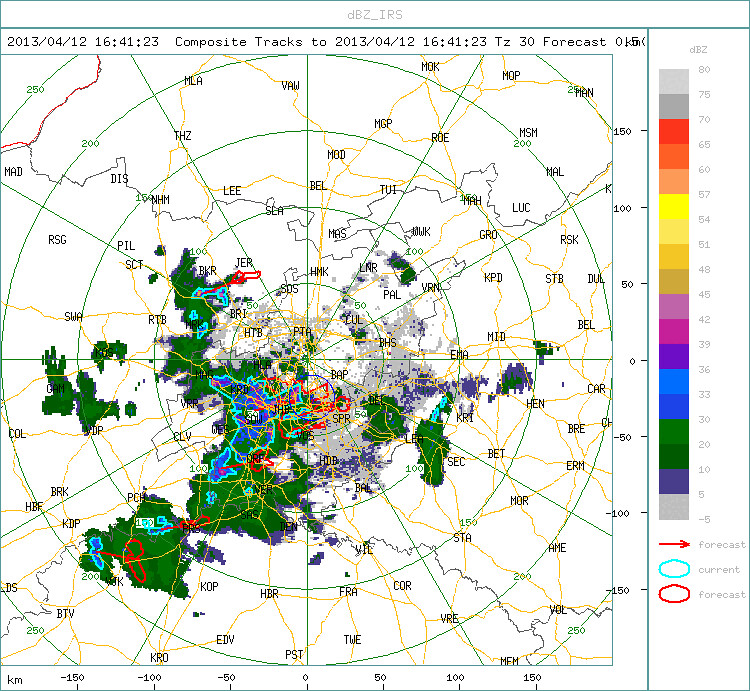The height and width of the screenshot is (691, 750).
Task: Click the RSG station label
Action: (x=57, y=240)
